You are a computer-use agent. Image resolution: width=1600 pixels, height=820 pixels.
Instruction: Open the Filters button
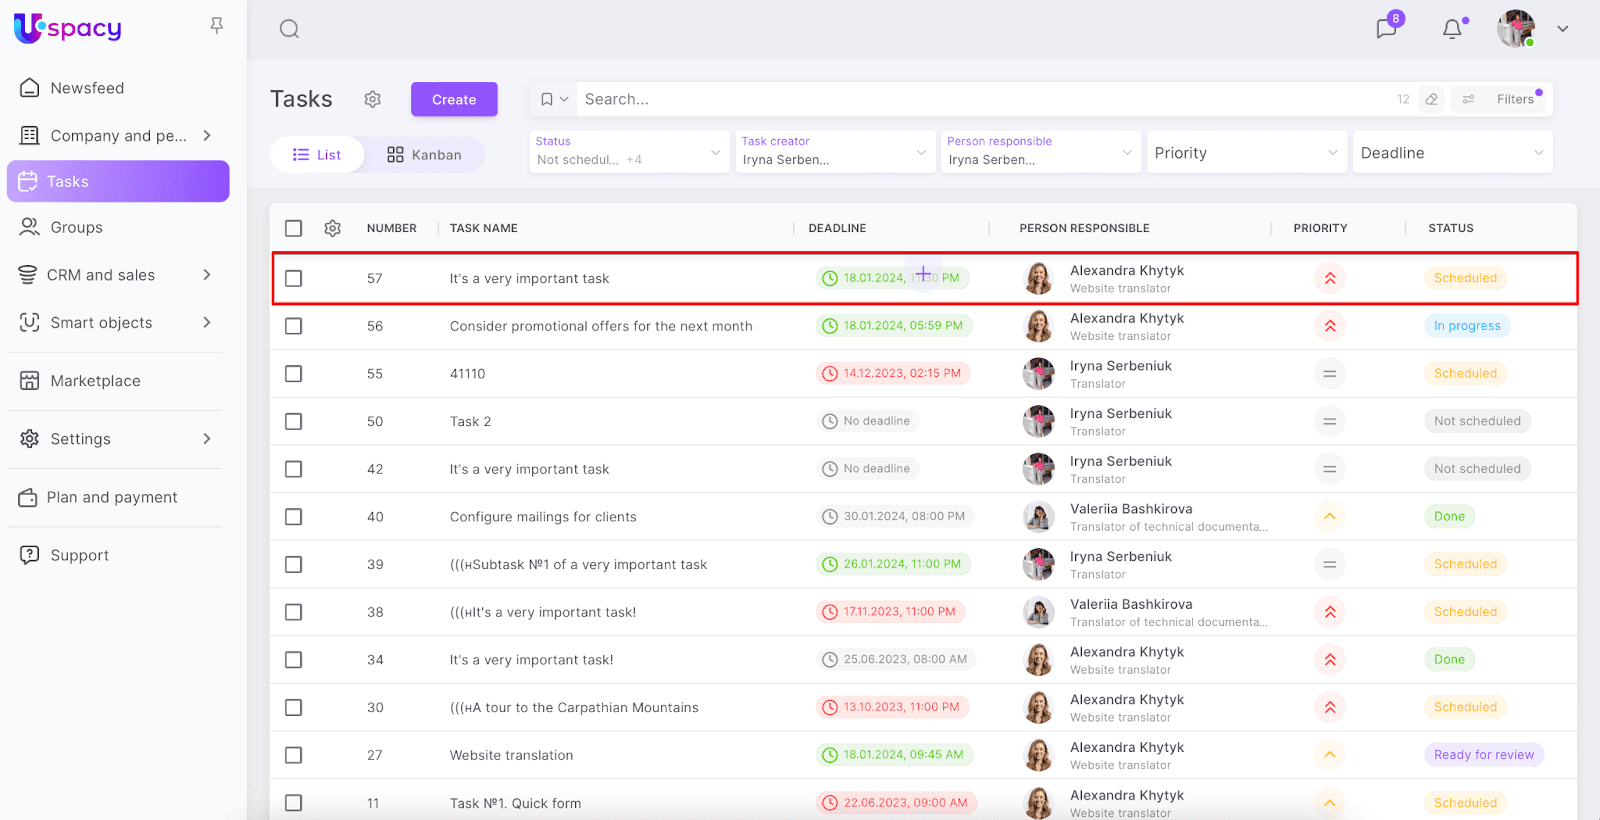tap(1503, 99)
